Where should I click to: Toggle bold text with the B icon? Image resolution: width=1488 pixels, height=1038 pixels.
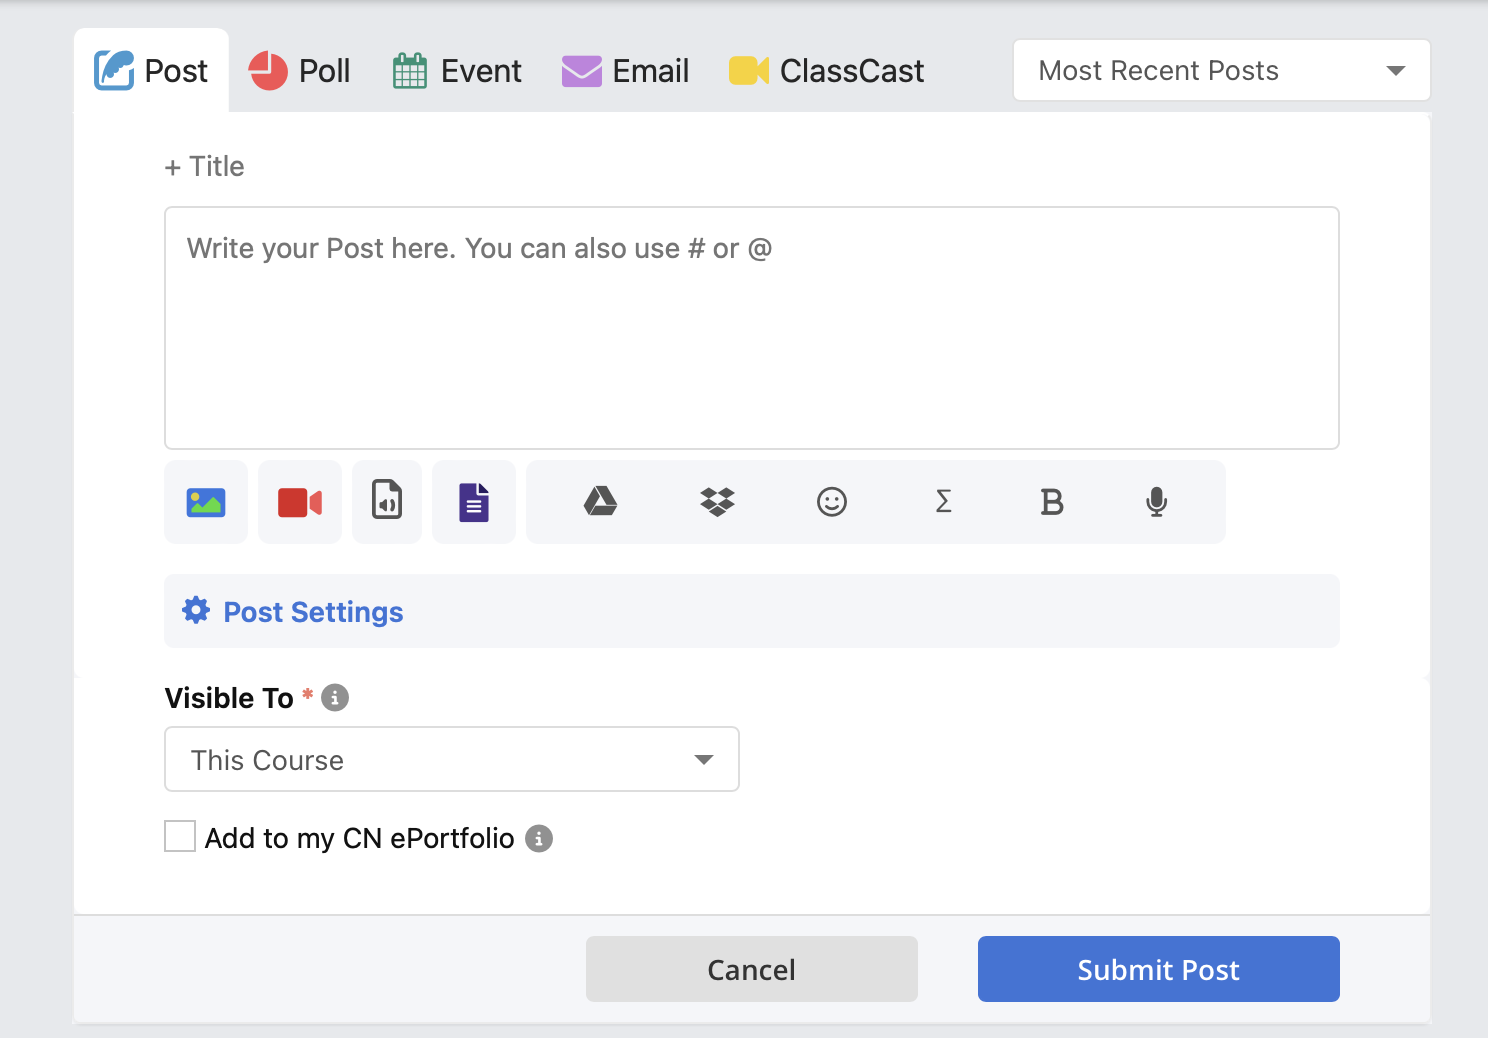tap(1051, 501)
